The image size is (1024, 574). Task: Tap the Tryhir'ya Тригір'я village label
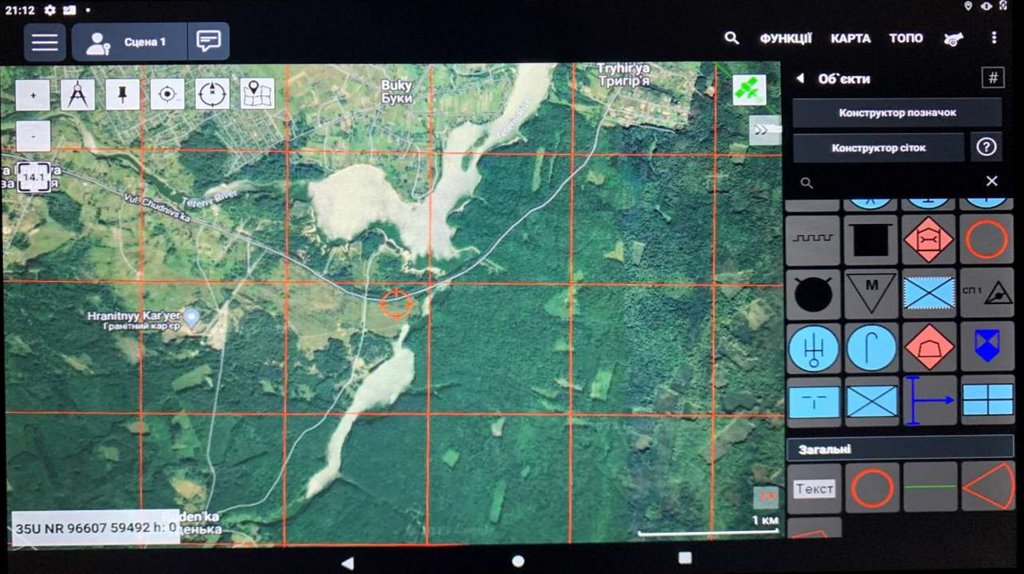pyautogui.click(x=624, y=74)
